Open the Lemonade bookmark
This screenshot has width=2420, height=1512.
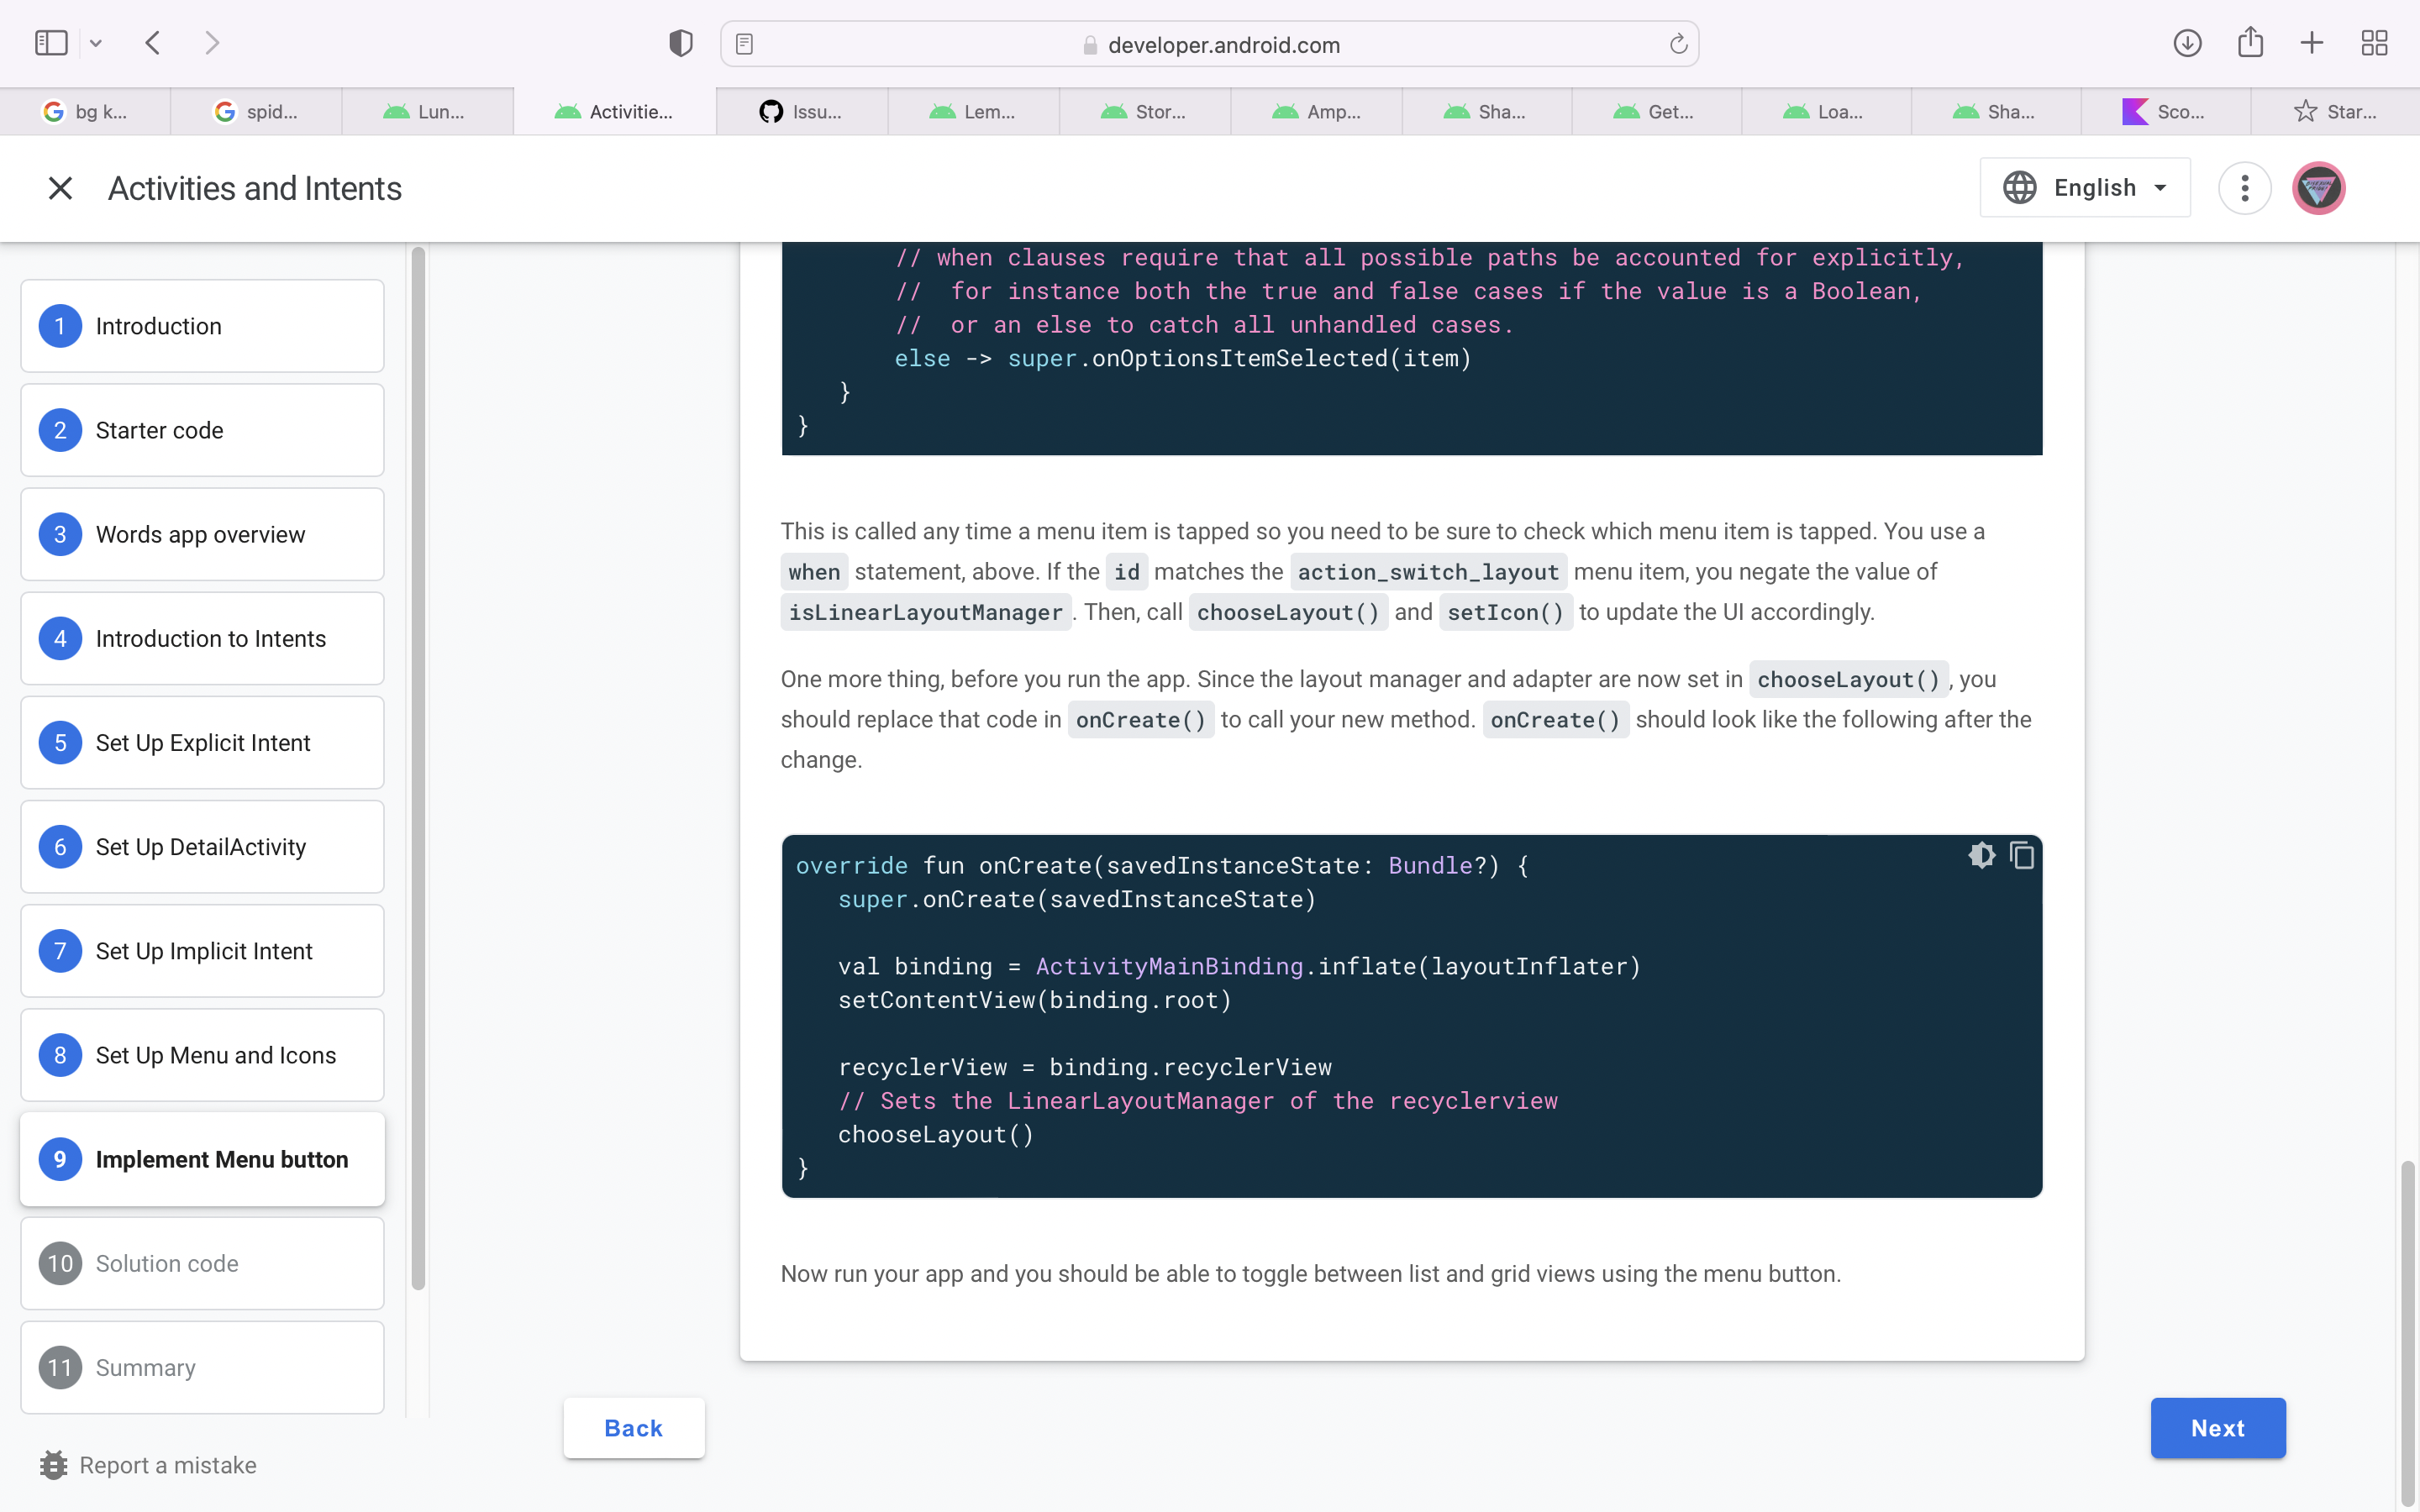(973, 111)
